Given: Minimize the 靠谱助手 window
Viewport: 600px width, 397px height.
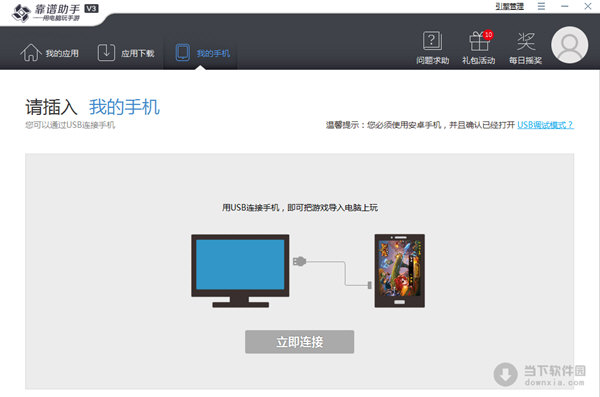Looking at the screenshot, I should click(x=564, y=6).
